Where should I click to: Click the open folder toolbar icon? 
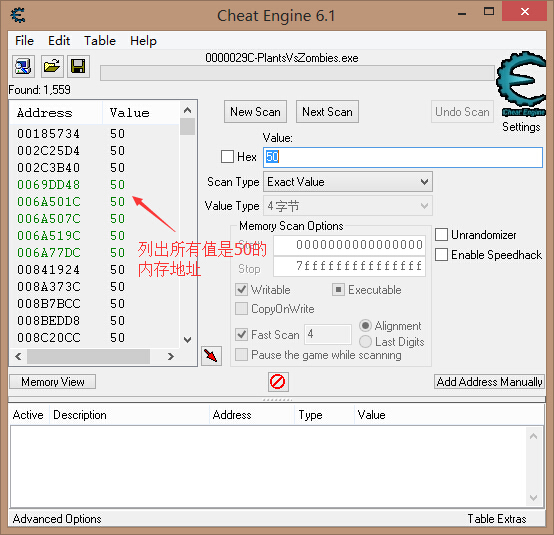(52, 66)
